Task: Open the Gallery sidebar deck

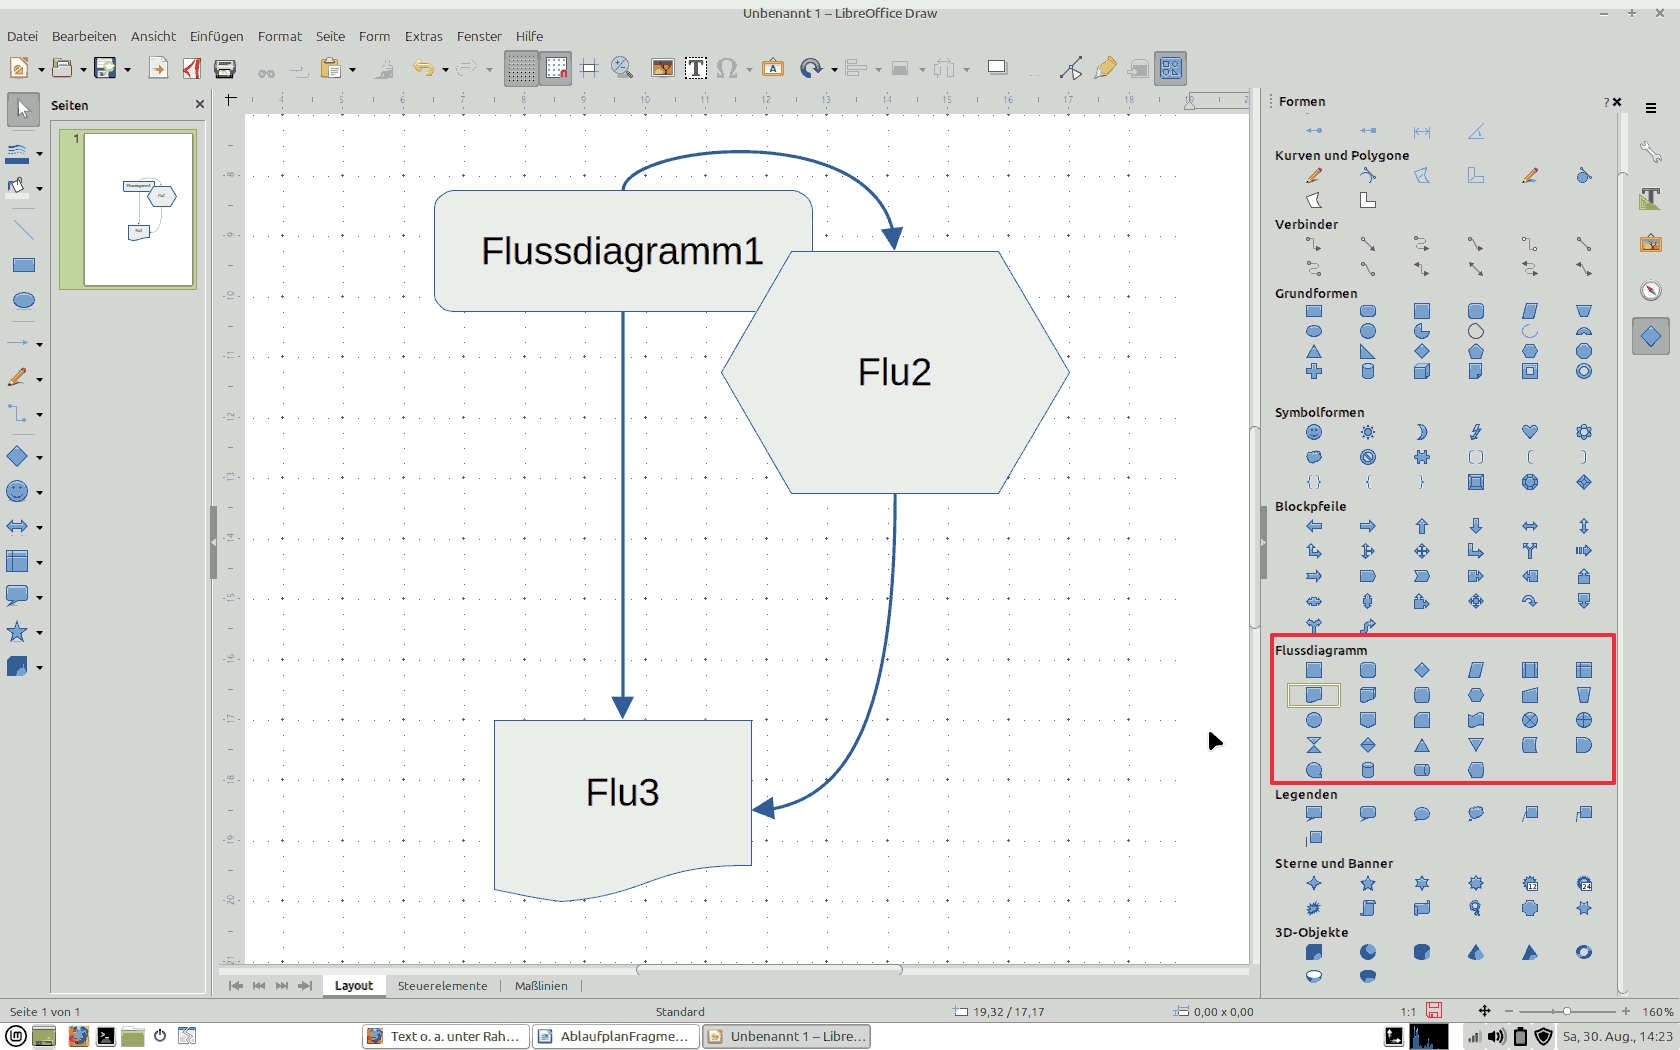Action: coord(1651,243)
